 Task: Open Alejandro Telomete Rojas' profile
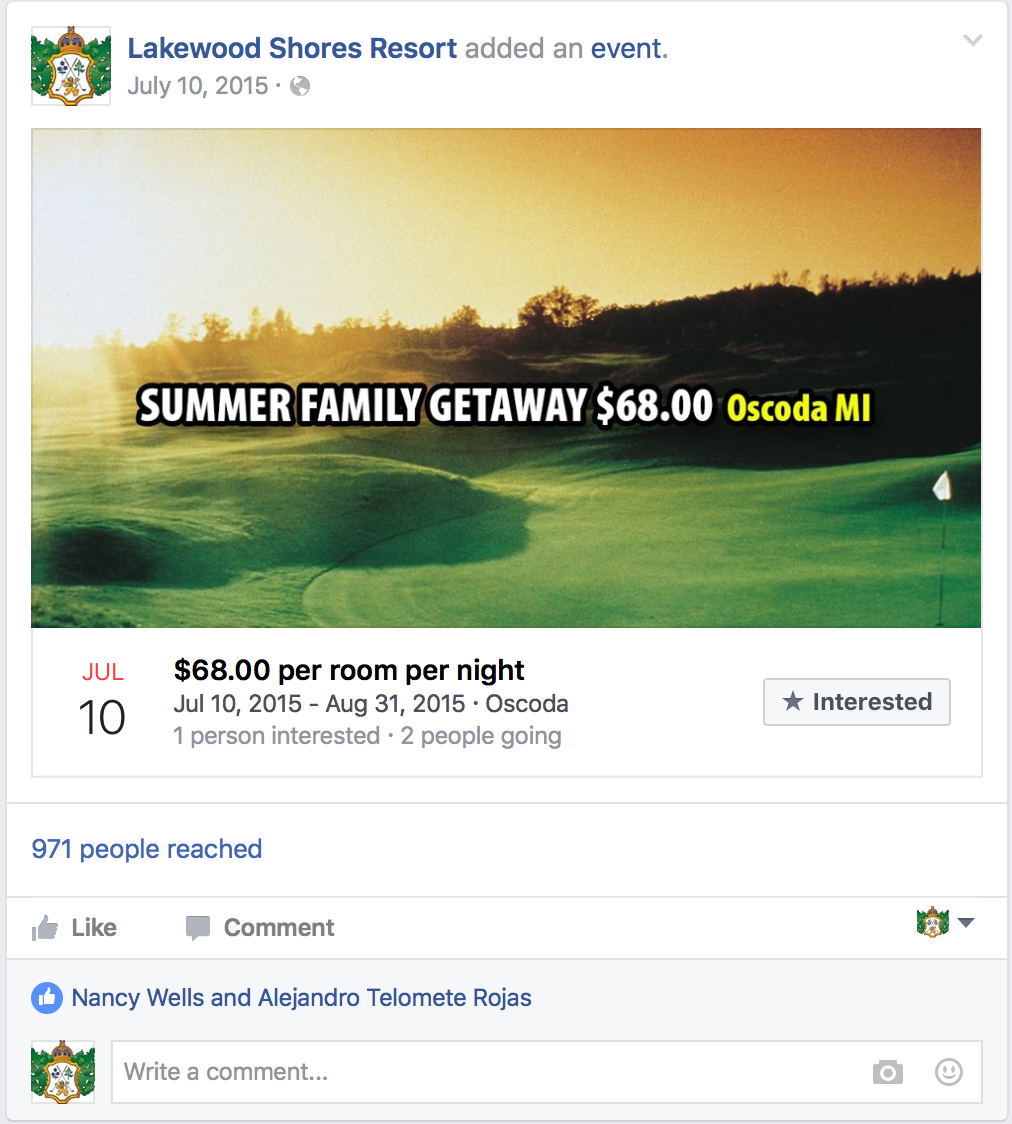tap(395, 998)
